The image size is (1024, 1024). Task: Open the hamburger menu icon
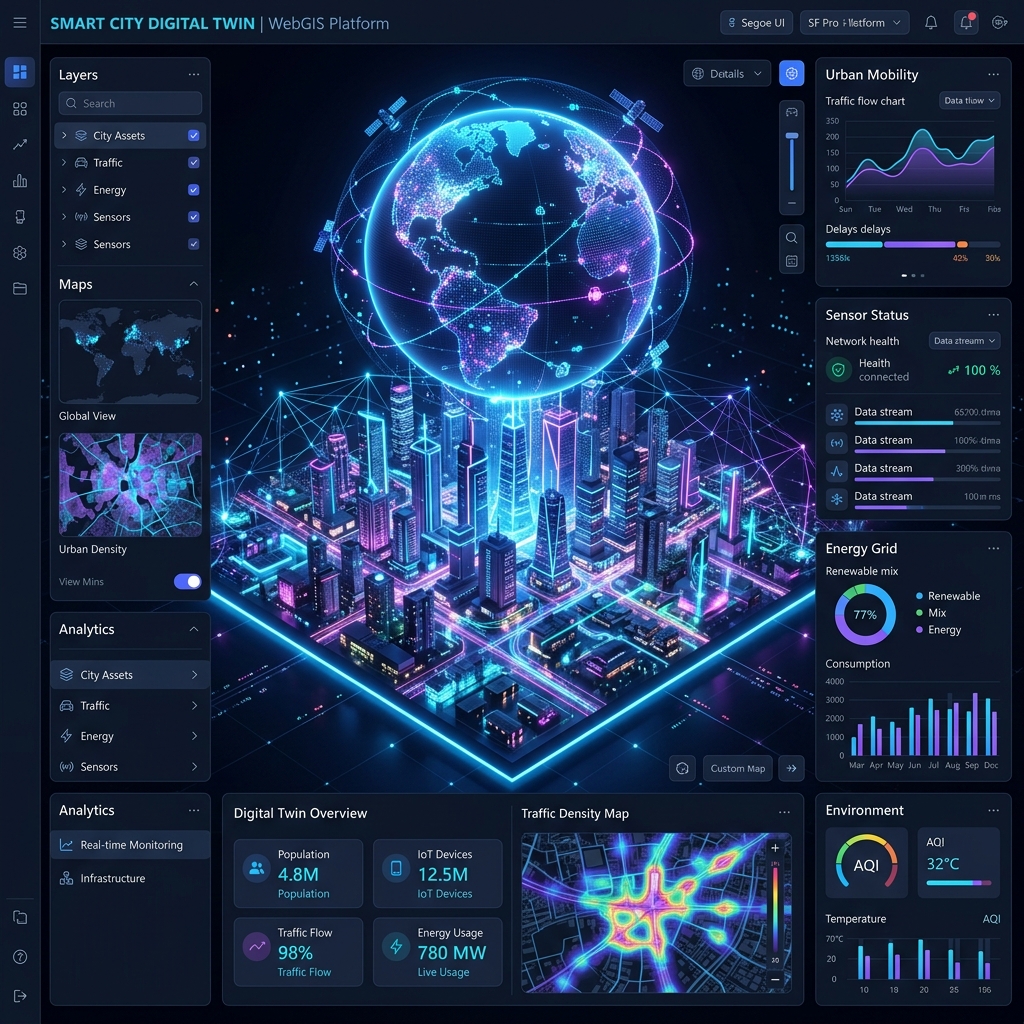(x=20, y=23)
